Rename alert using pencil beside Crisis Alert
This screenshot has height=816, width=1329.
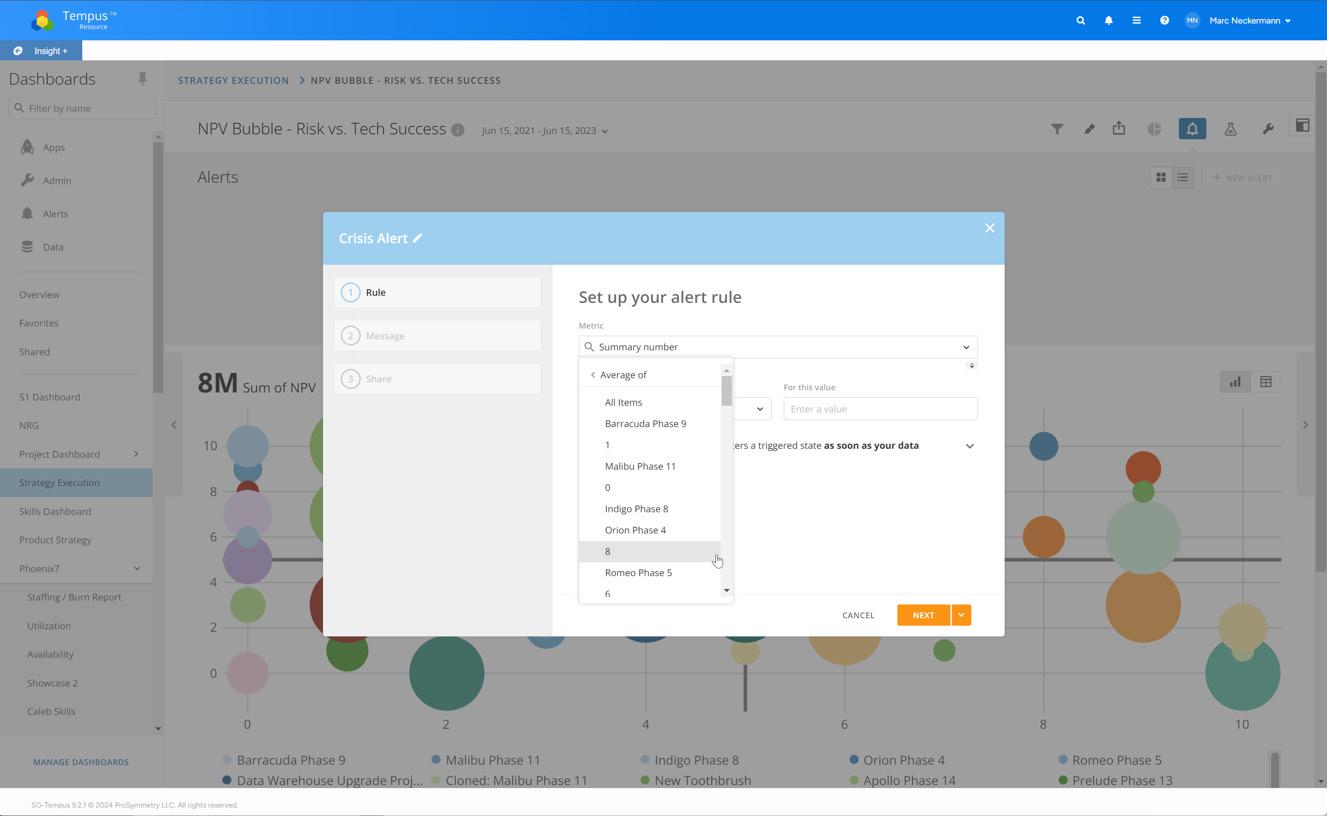(x=418, y=238)
